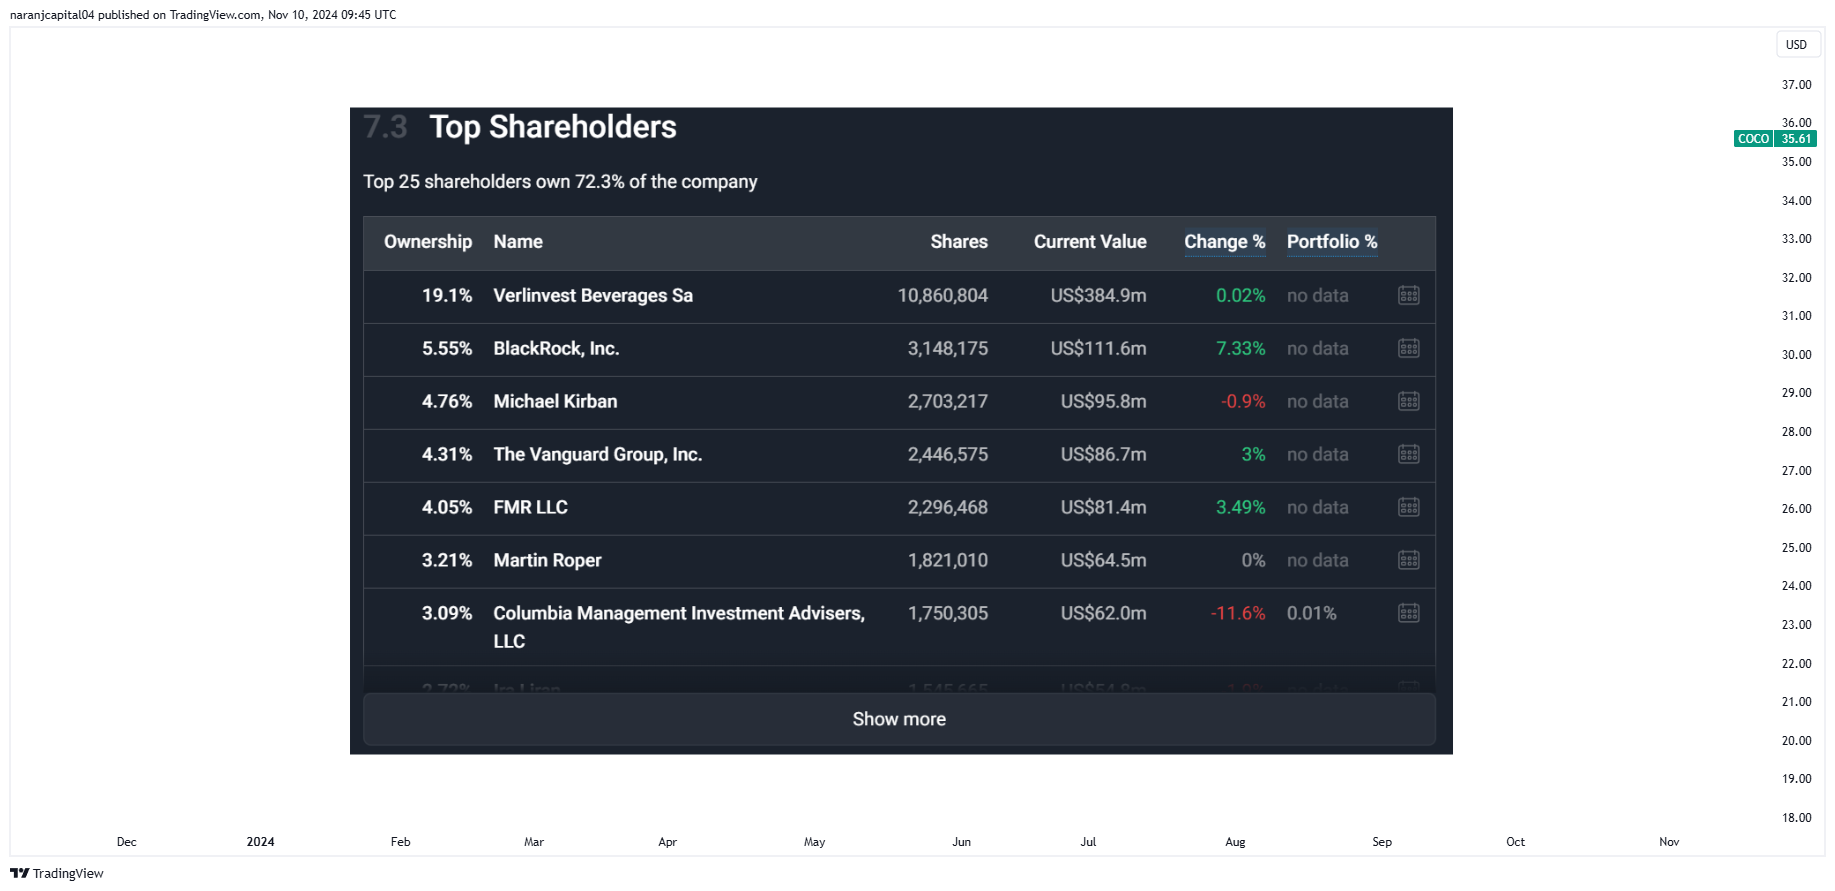Click the Michael Kirban row calendar icon

1408,401
